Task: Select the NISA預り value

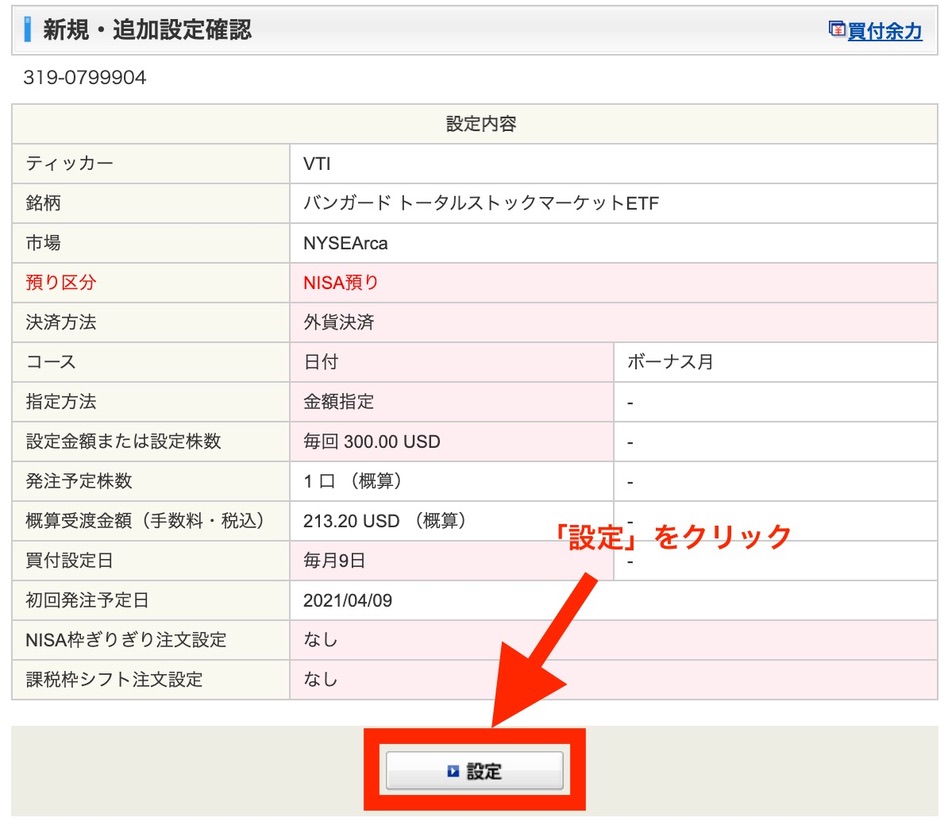Action: click(x=341, y=282)
